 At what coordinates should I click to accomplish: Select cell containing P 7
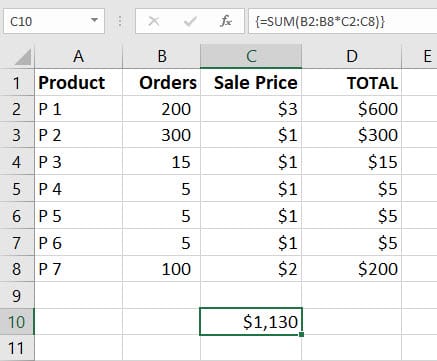tap(78, 269)
